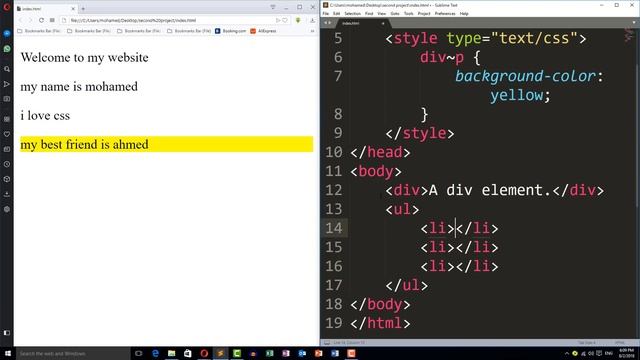
Task: Open history clock icon in sidebar
Action: point(7,164)
